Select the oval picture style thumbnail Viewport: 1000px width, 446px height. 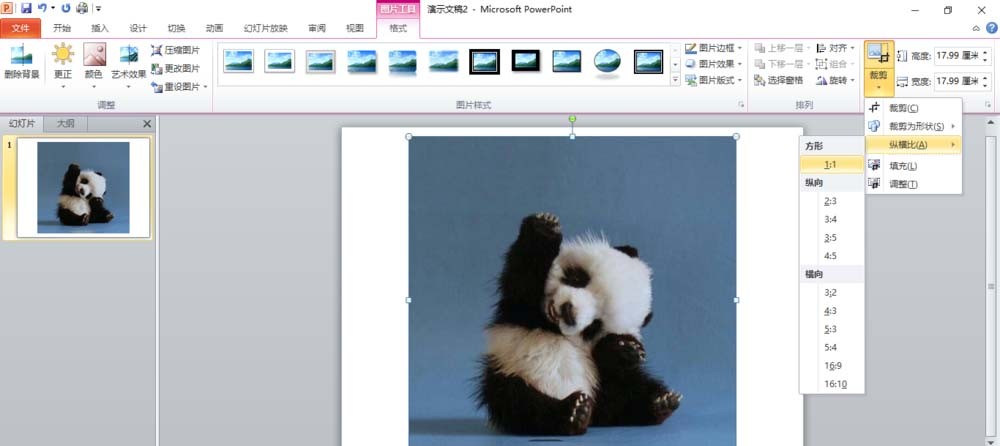coord(607,62)
